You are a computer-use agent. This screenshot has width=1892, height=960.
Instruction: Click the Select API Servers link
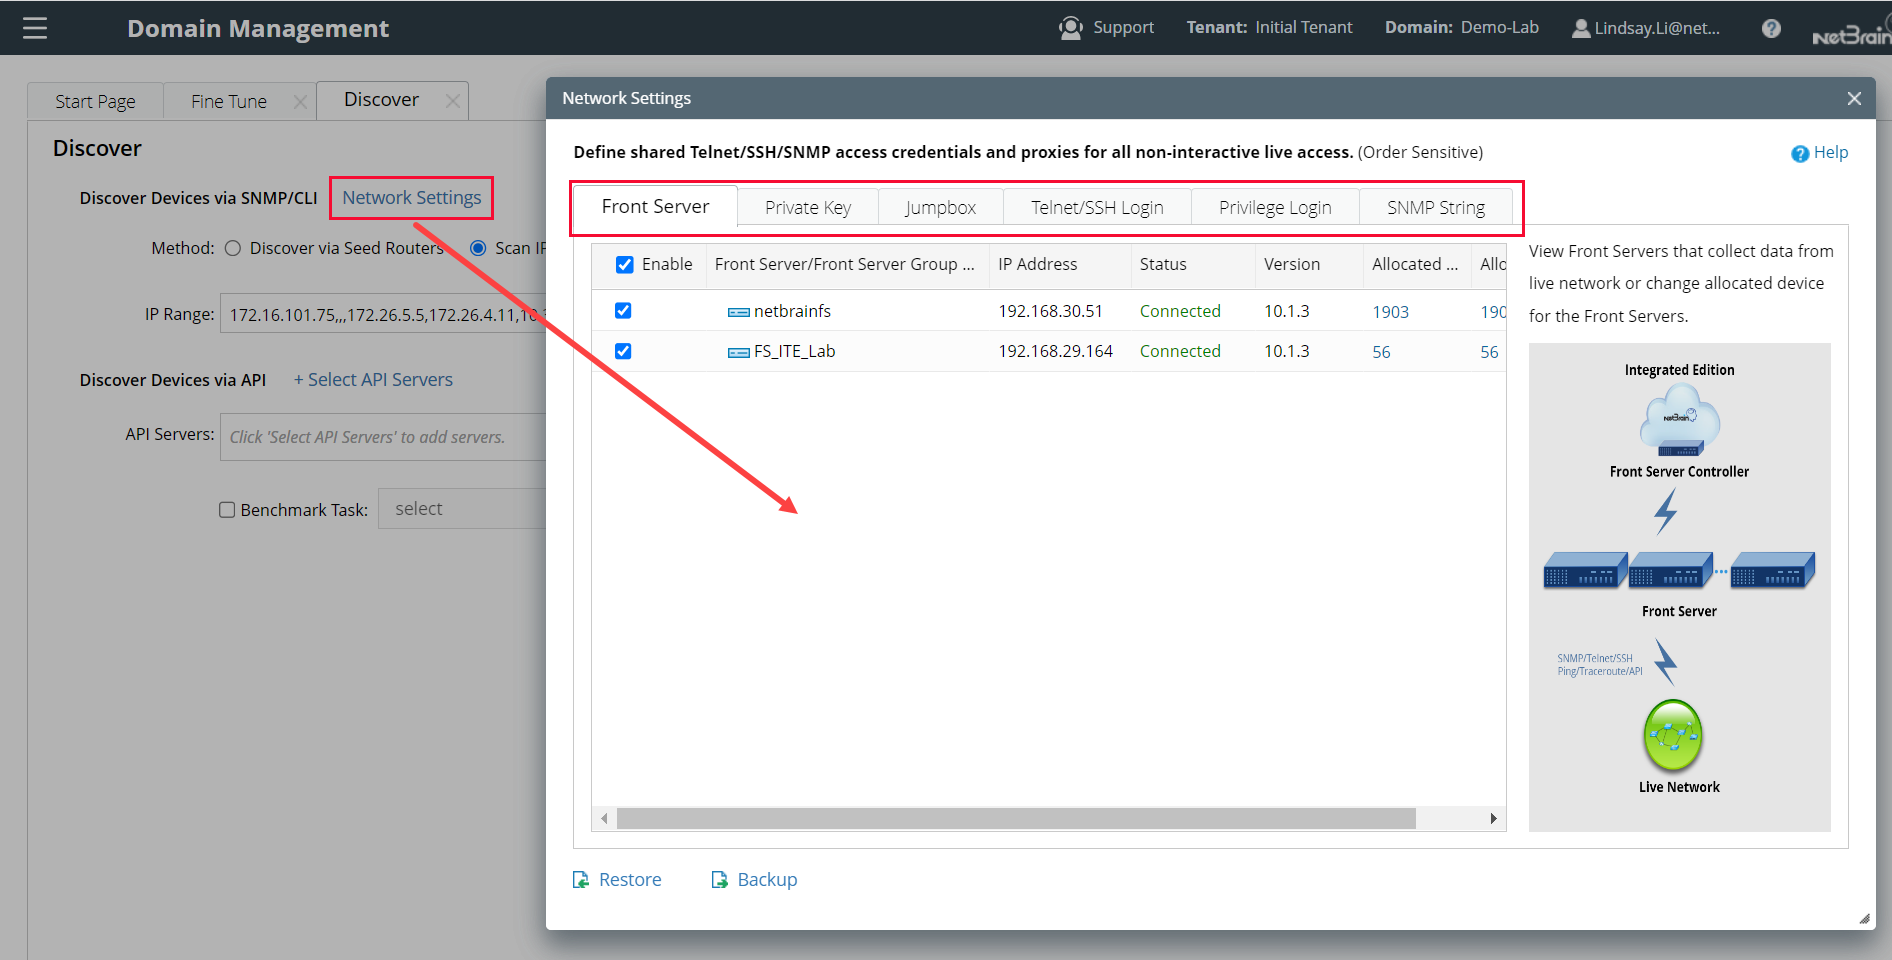[373, 380]
